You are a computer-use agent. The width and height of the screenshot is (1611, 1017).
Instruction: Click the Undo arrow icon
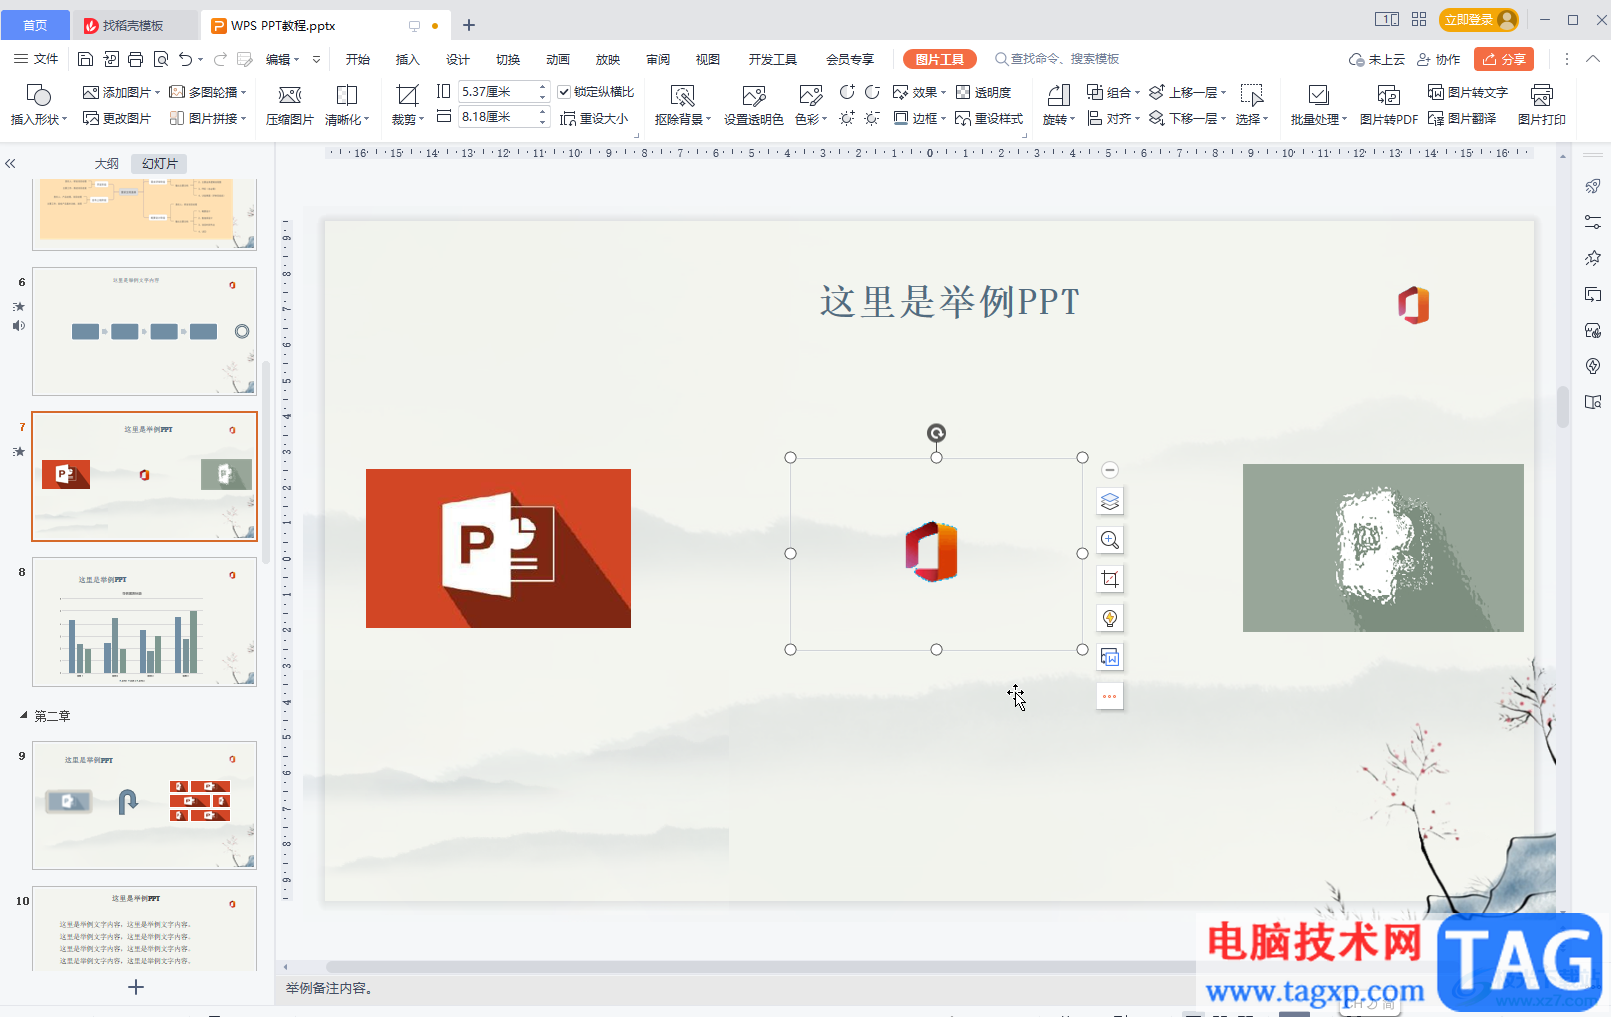[x=185, y=59]
